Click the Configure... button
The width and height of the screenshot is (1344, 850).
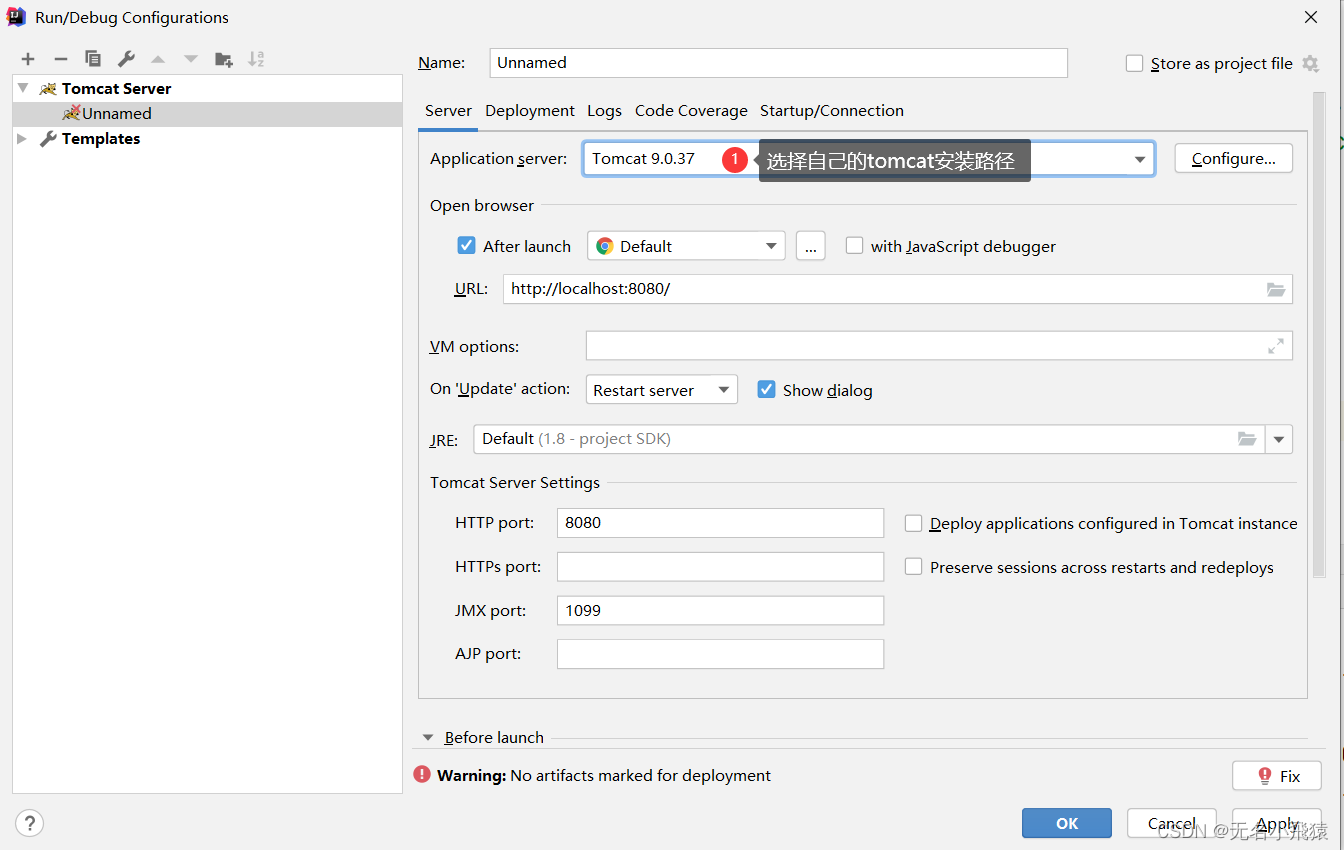click(1233, 158)
